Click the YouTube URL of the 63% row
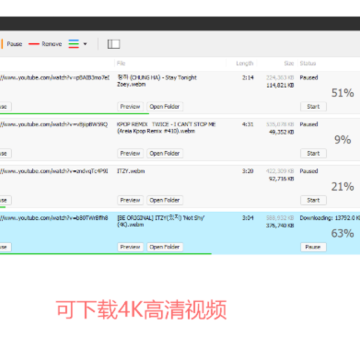 [x=54, y=218]
